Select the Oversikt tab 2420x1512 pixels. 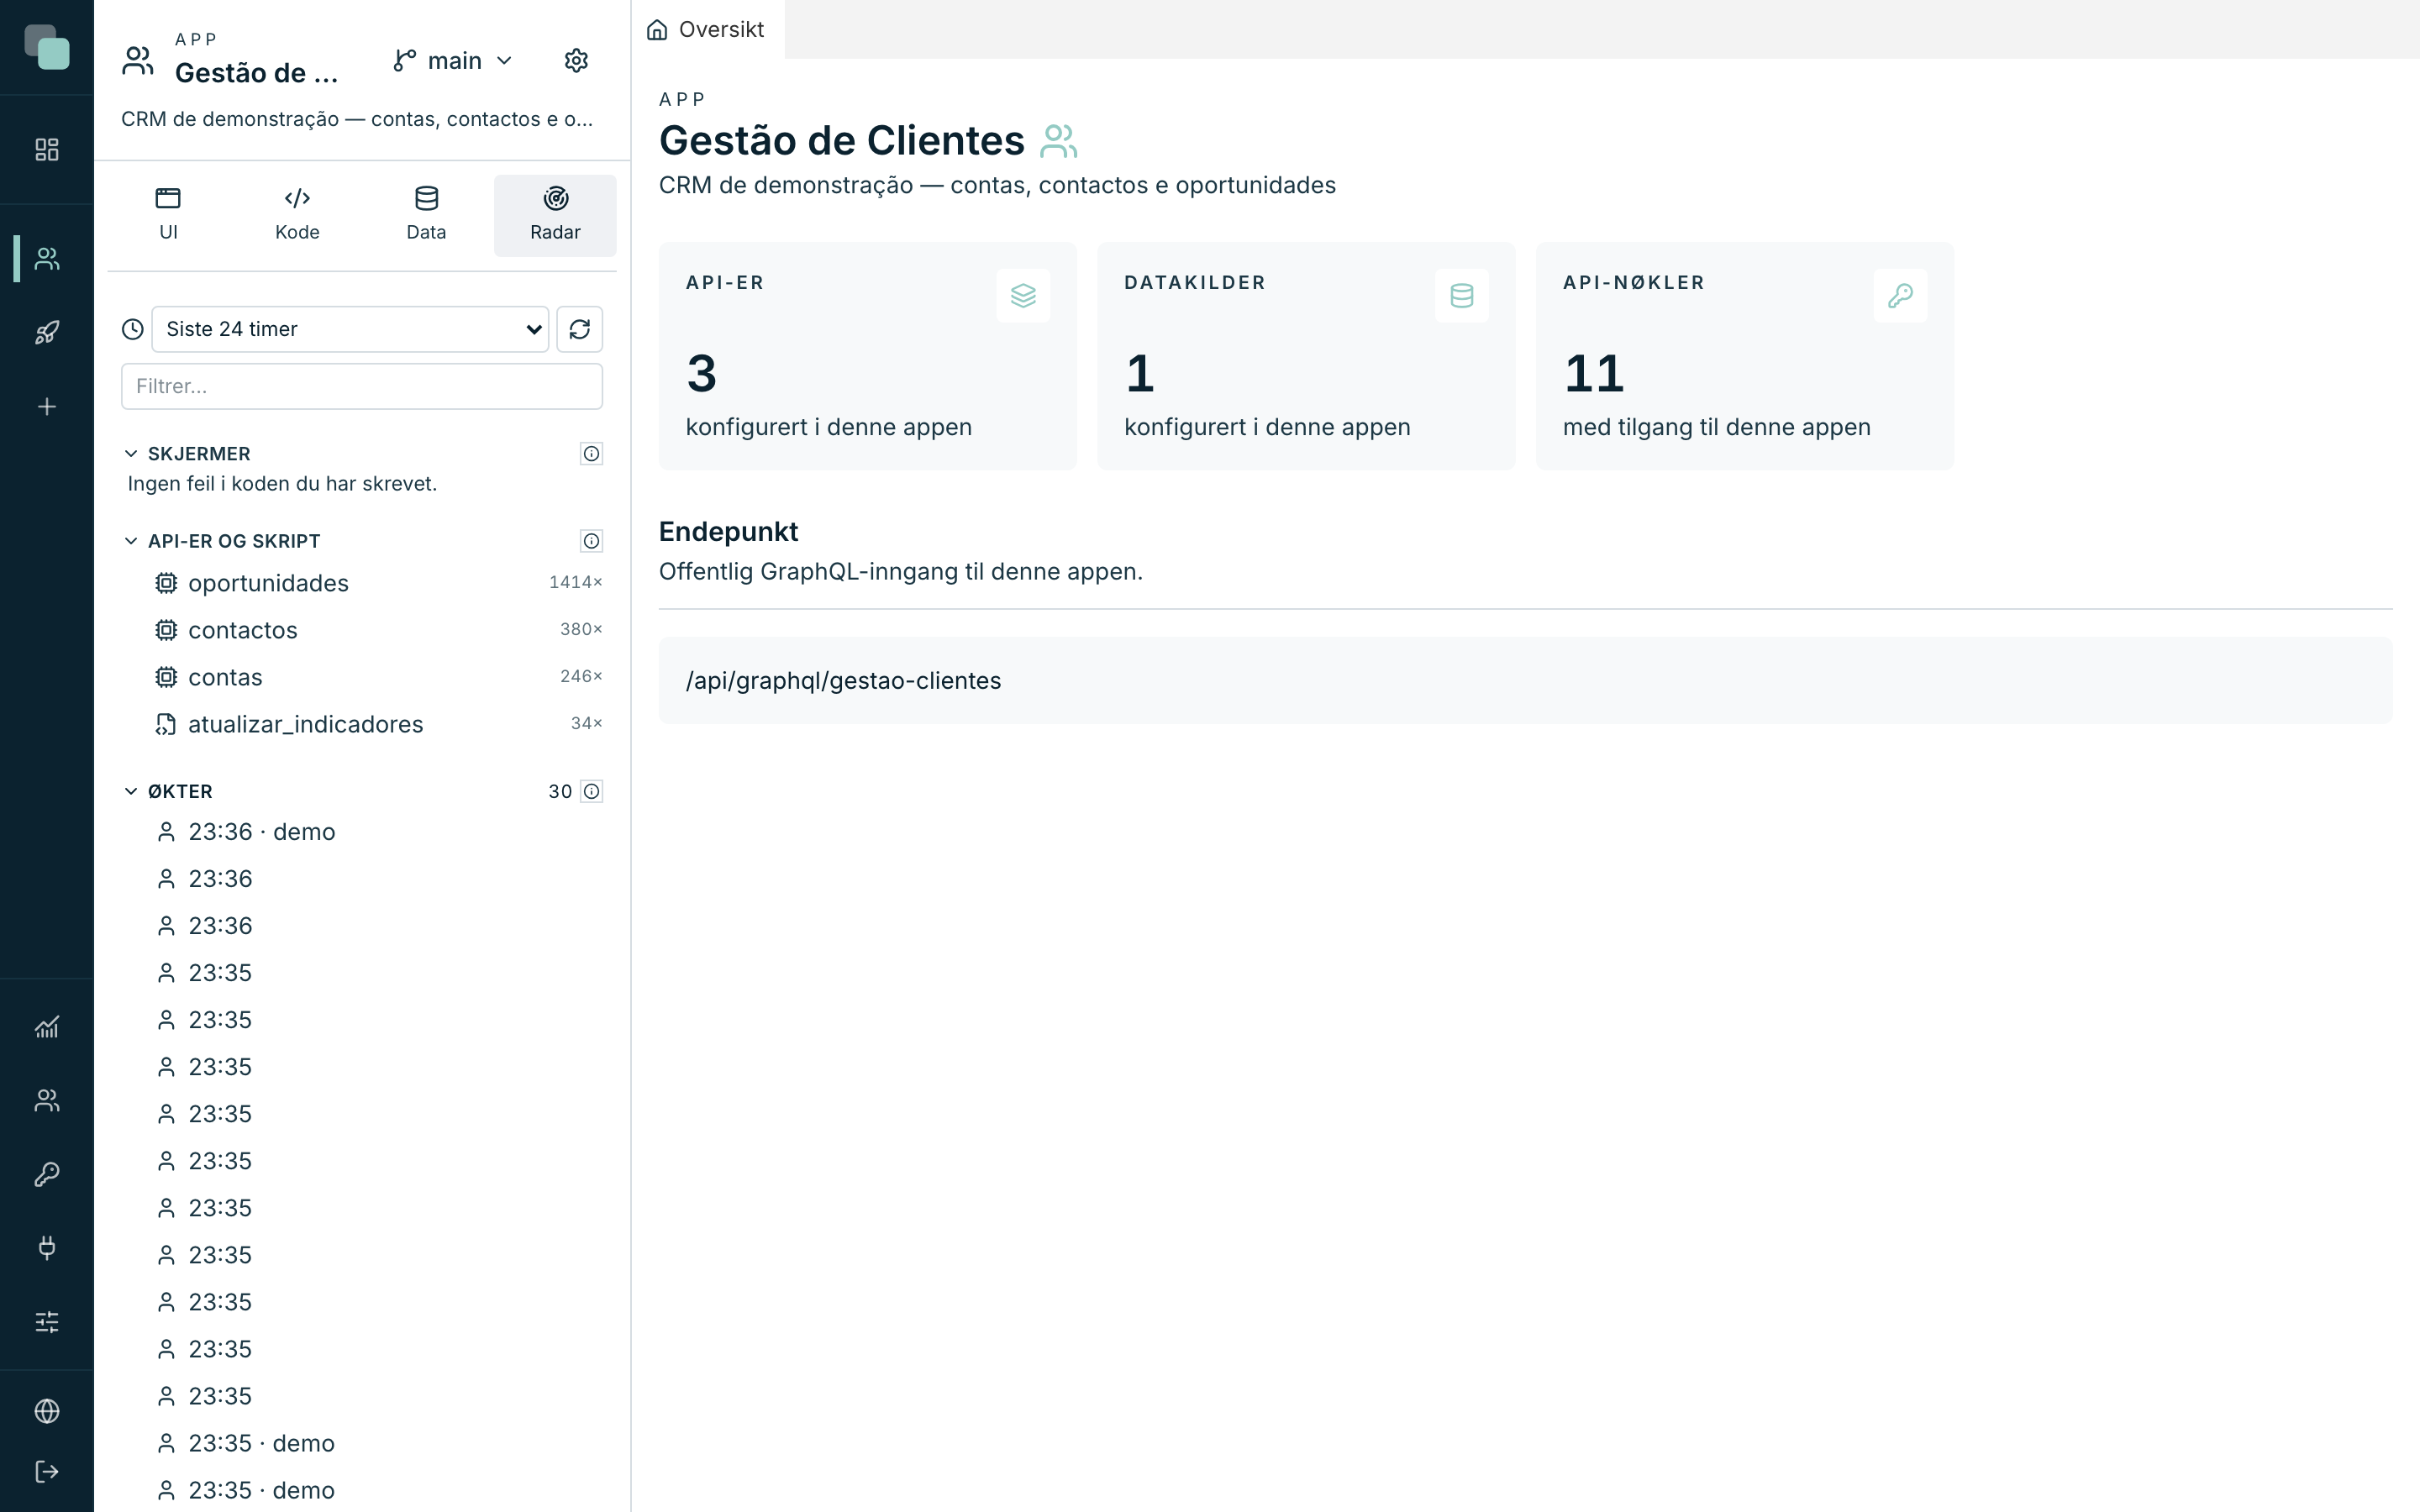coord(707,30)
